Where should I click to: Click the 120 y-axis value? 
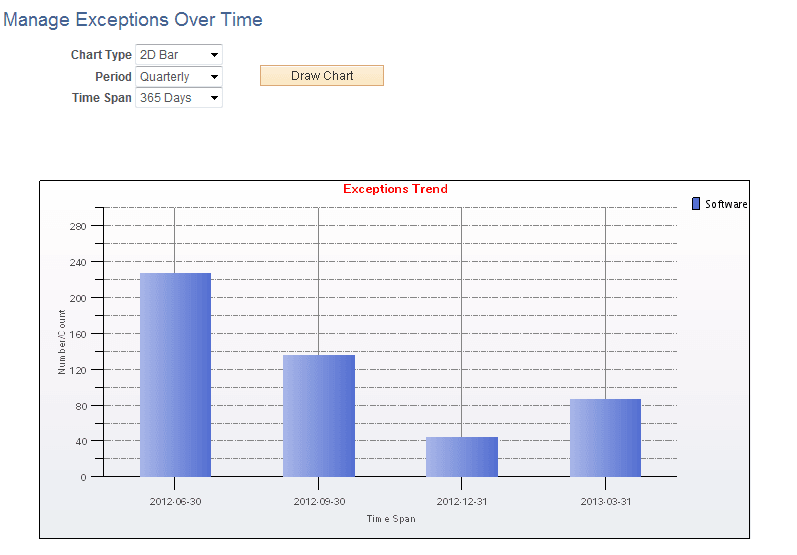(x=78, y=371)
